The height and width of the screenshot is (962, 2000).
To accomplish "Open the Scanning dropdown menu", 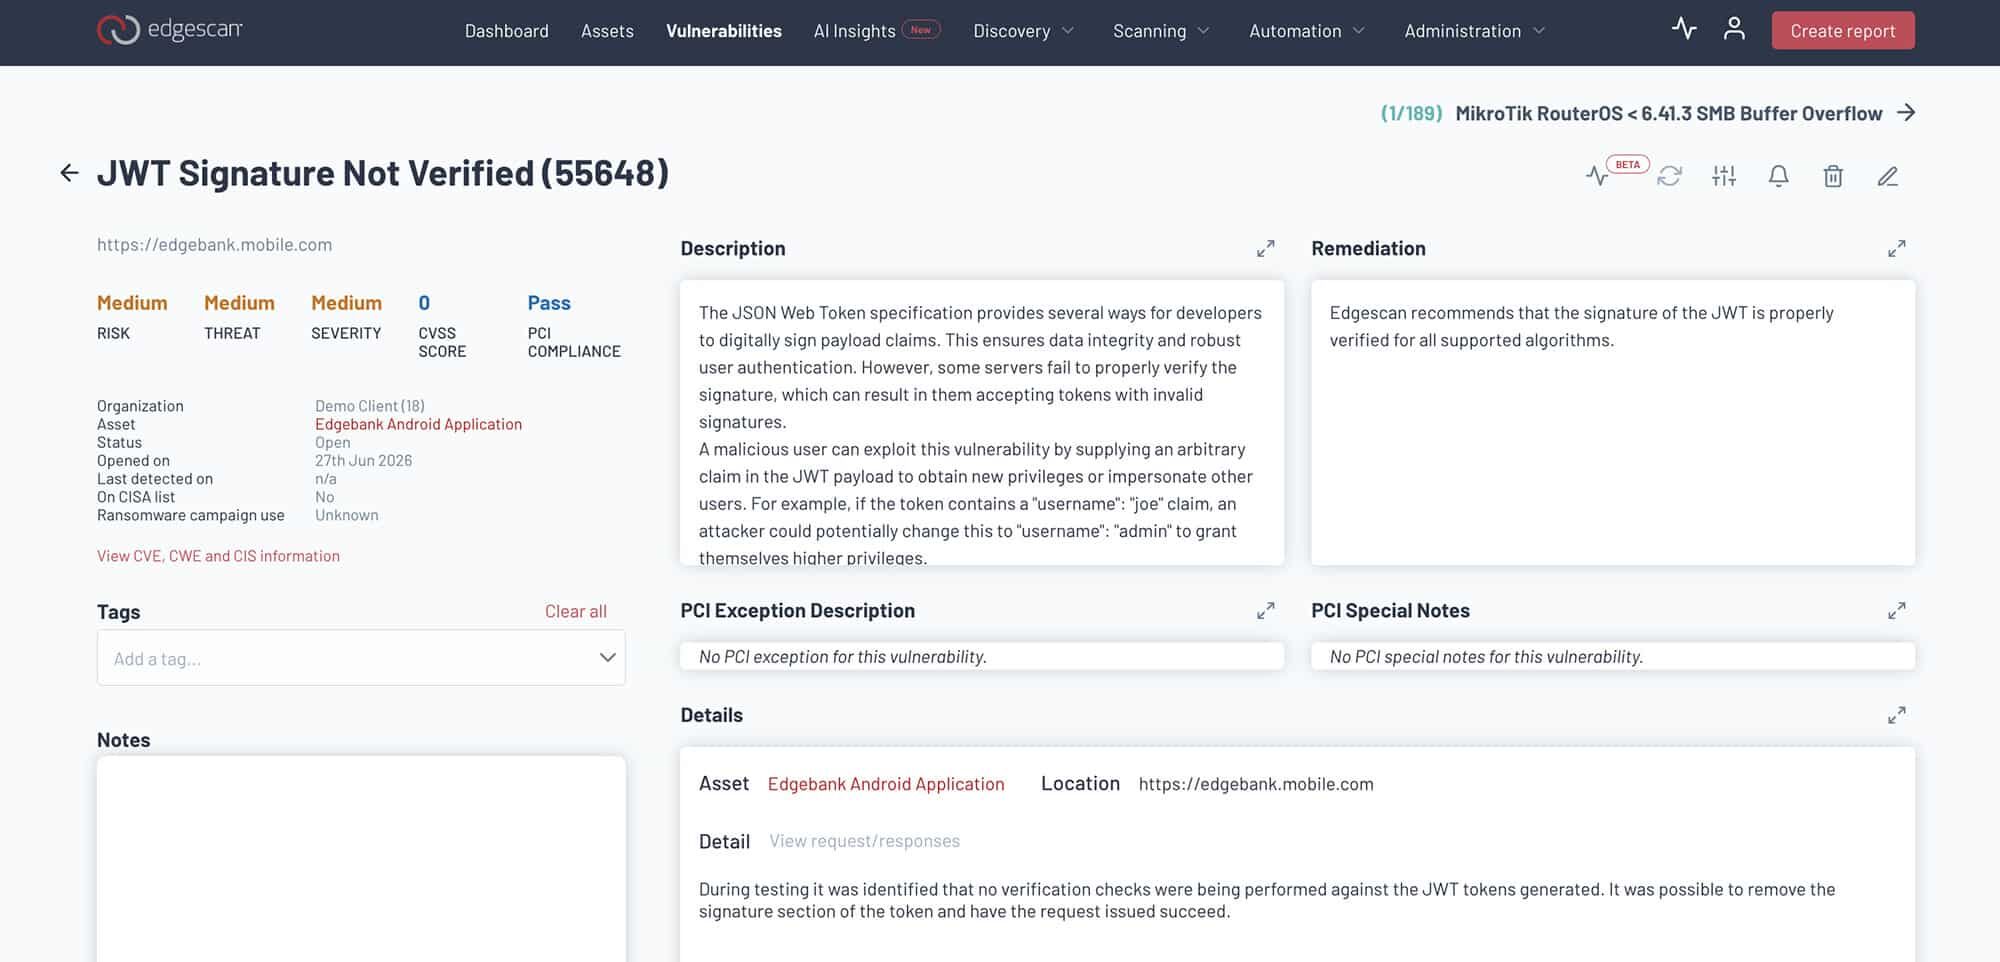I will 1161,31.
